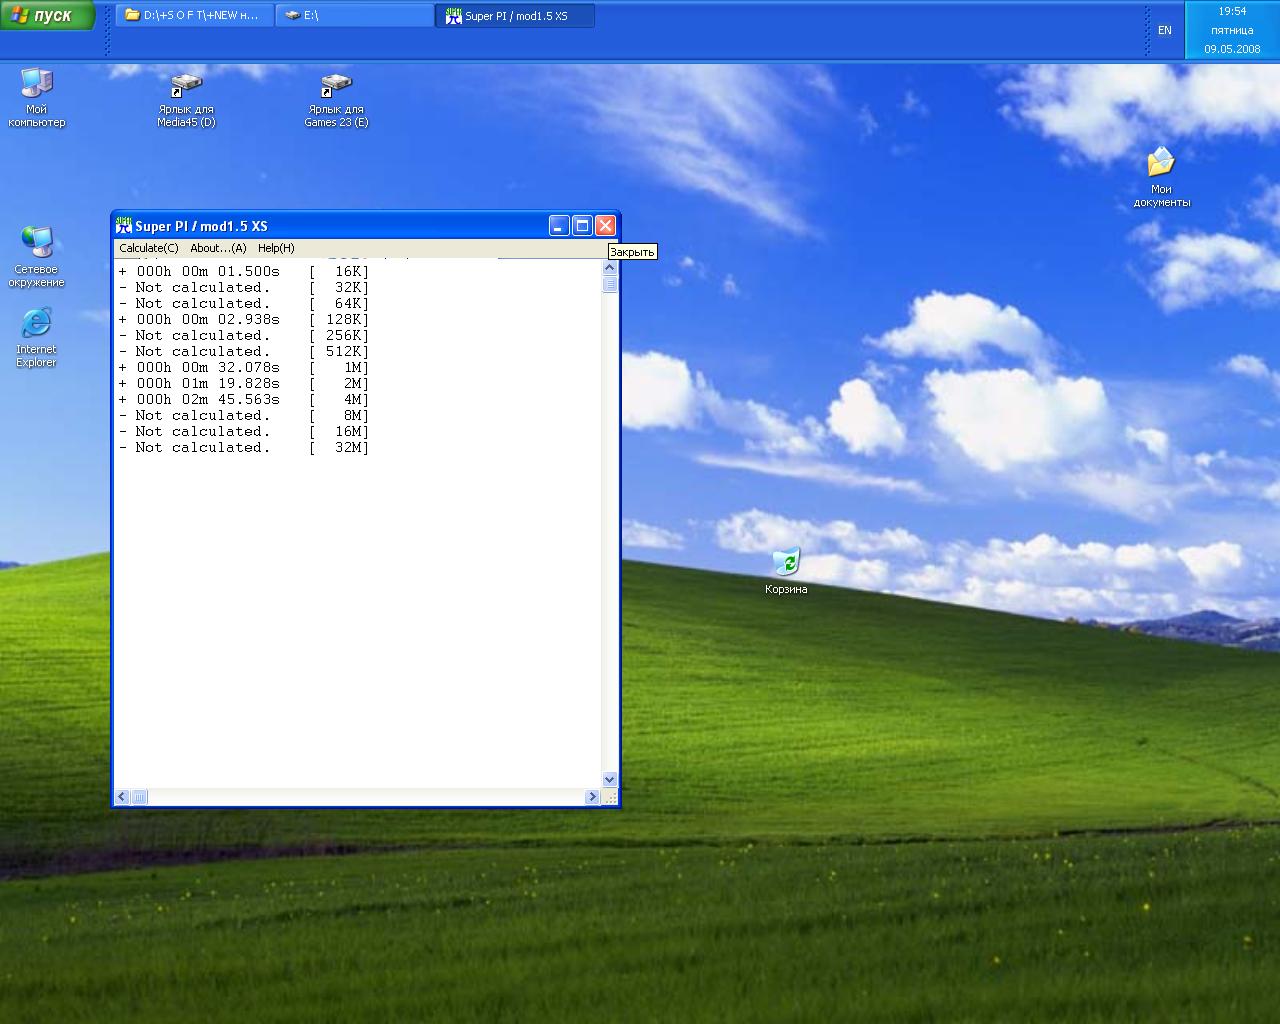Image resolution: width=1280 pixels, height=1024 pixels.
Task: Open the About...(A) menu
Action: [x=218, y=248]
